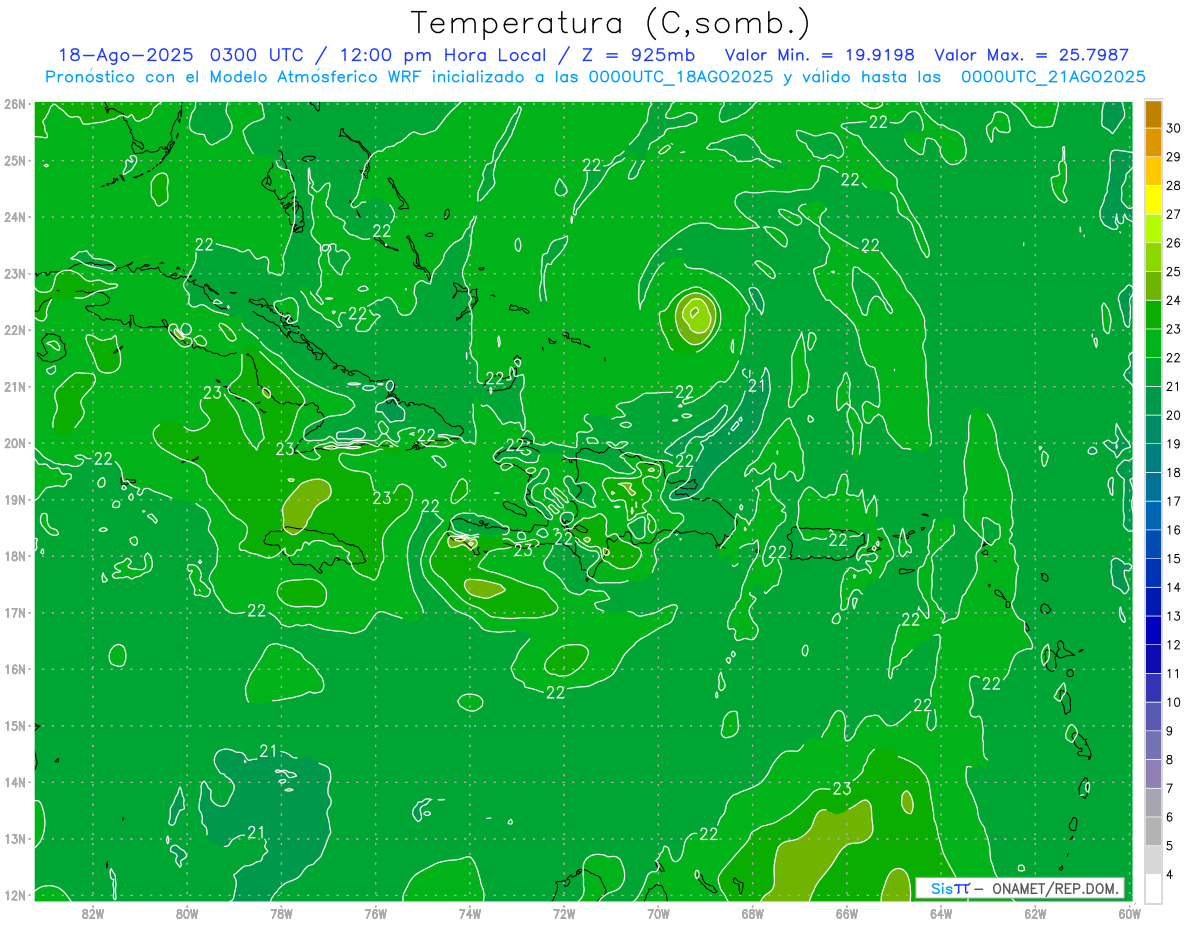Click the purple swatch between 7 and 8
The width and height of the screenshot is (1200, 927).
pyautogui.click(x=1153, y=773)
